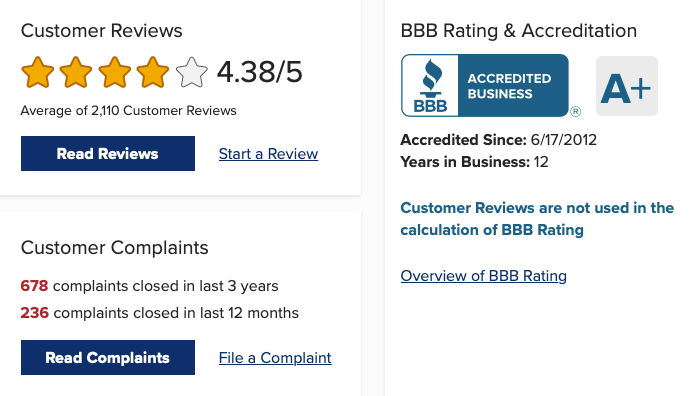
Task: Follow the Start a Review link
Action: coord(269,154)
